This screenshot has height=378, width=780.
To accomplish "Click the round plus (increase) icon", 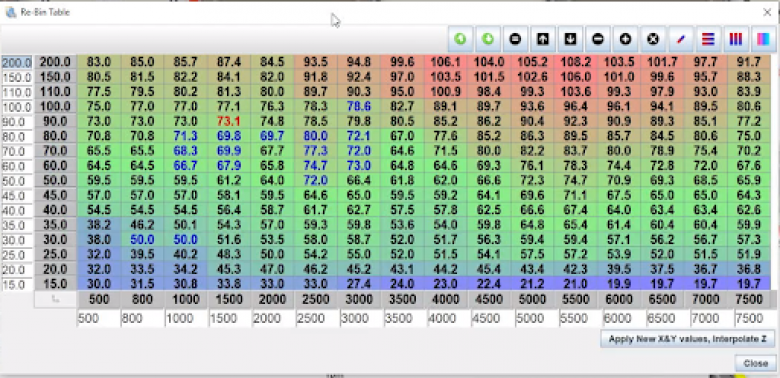I will (626, 39).
